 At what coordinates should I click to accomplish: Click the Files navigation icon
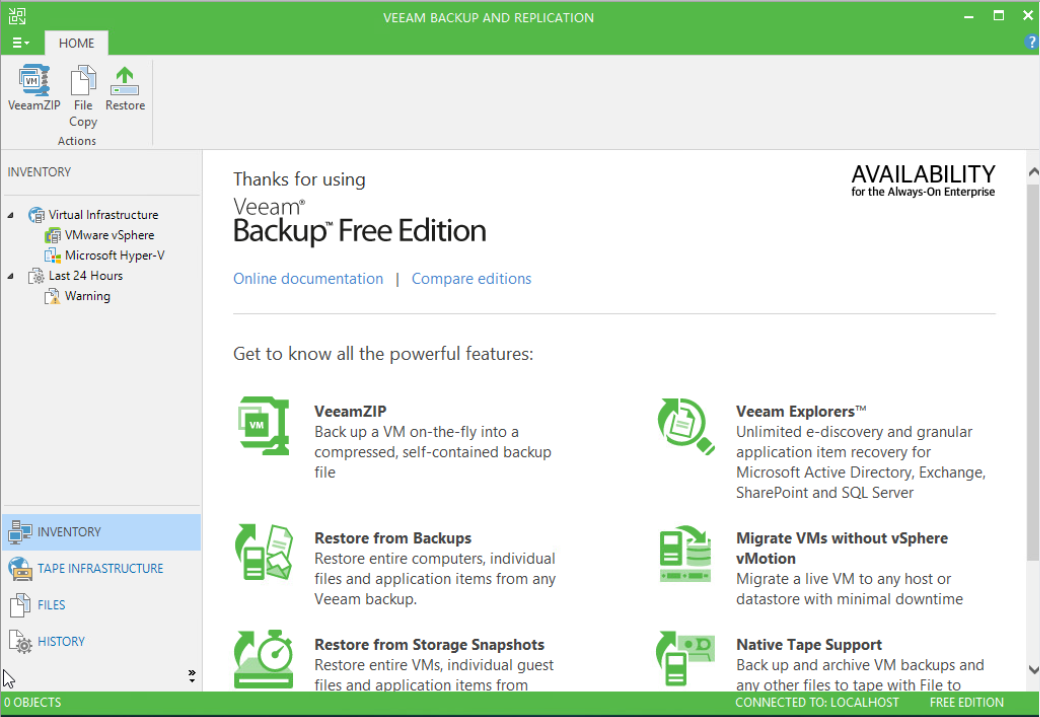coord(20,605)
